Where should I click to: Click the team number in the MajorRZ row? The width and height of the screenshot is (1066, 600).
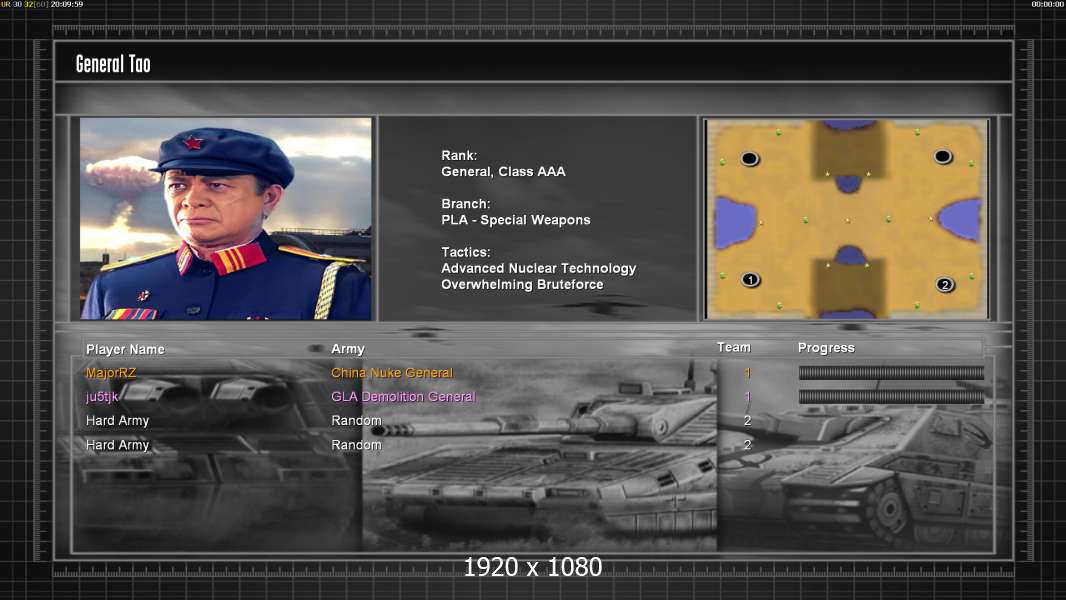pos(747,372)
